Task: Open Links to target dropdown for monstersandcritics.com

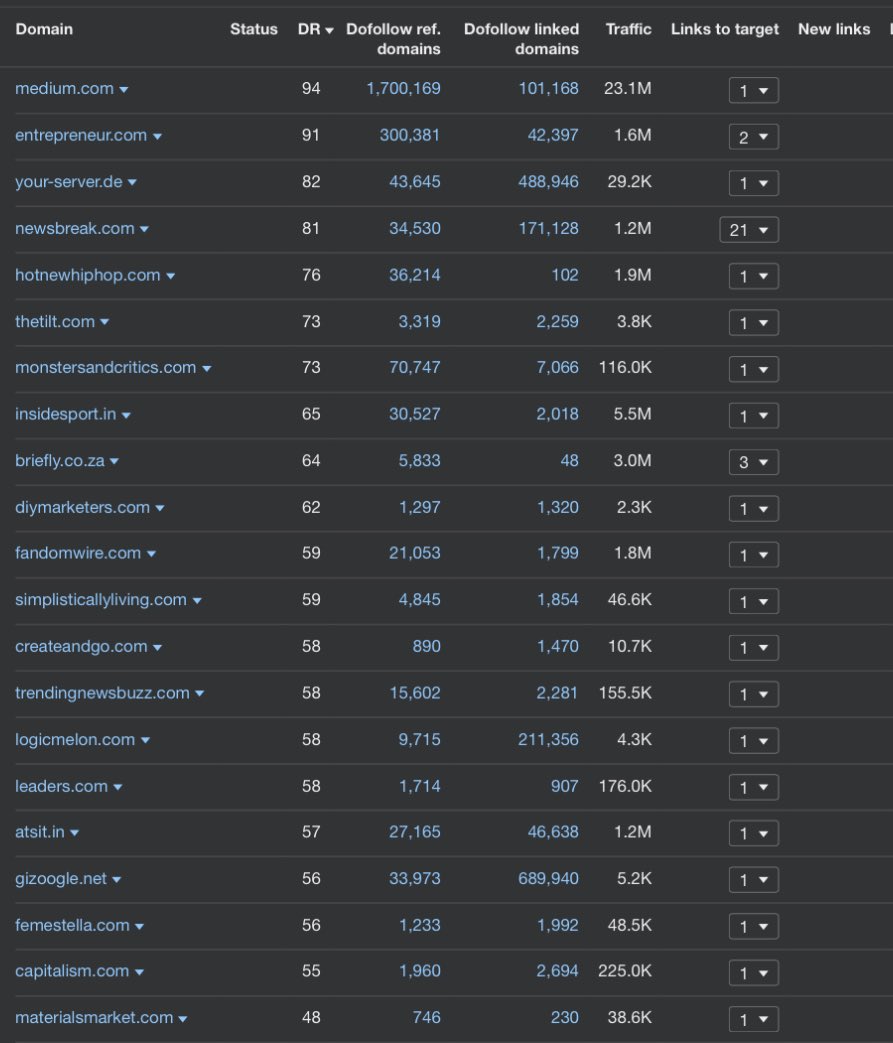Action: tap(754, 369)
